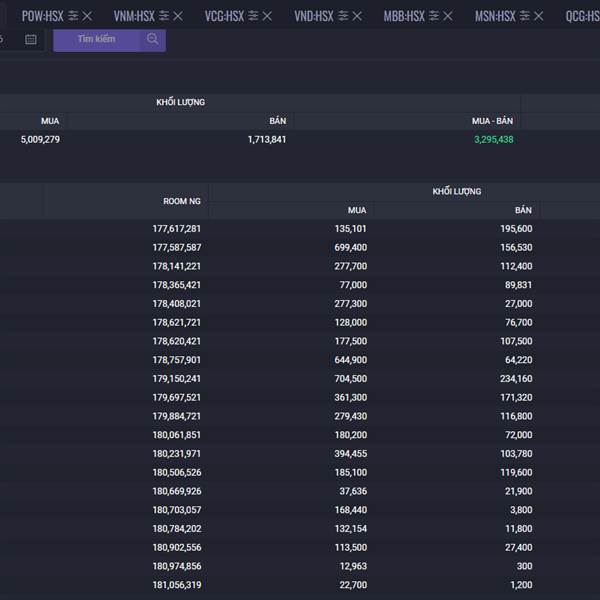Viewport: 600px width, 600px height.
Task: Click the settings icon on VNM-HSX tab
Action: tap(163, 16)
